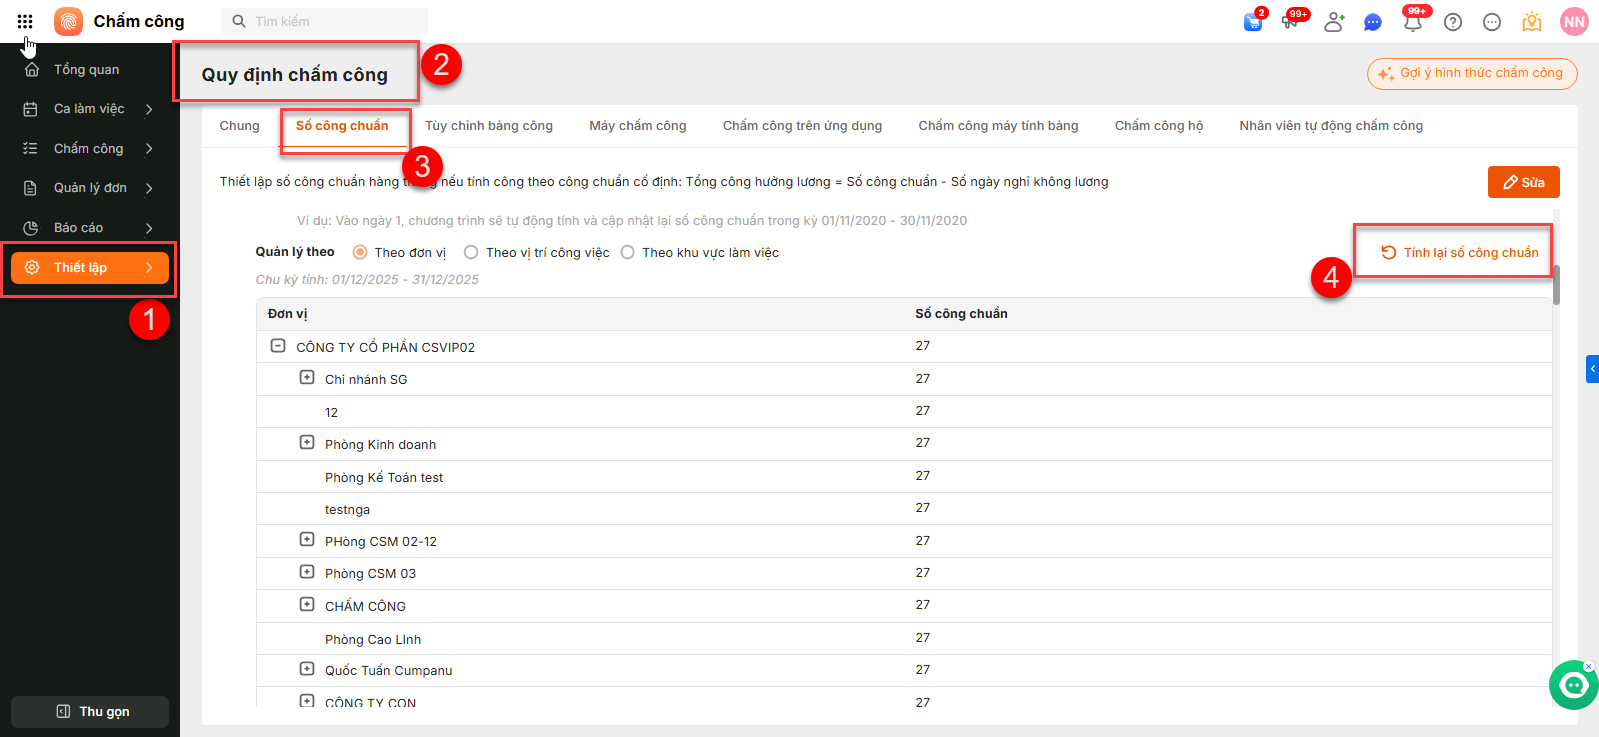The width and height of the screenshot is (1599, 737).
Task: Open the notifications bell
Action: click(x=1412, y=22)
